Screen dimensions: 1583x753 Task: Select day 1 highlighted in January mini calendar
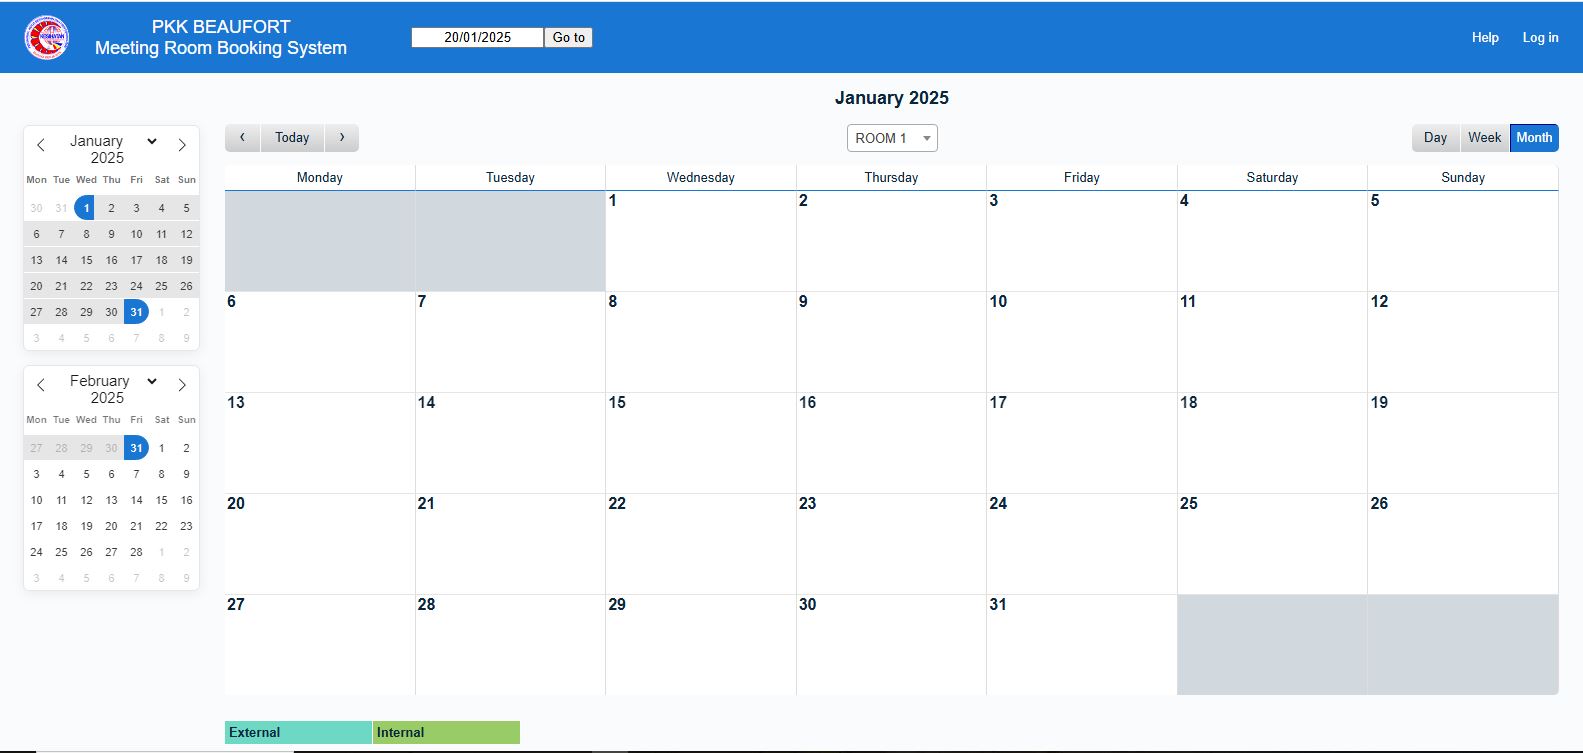coord(86,208)
